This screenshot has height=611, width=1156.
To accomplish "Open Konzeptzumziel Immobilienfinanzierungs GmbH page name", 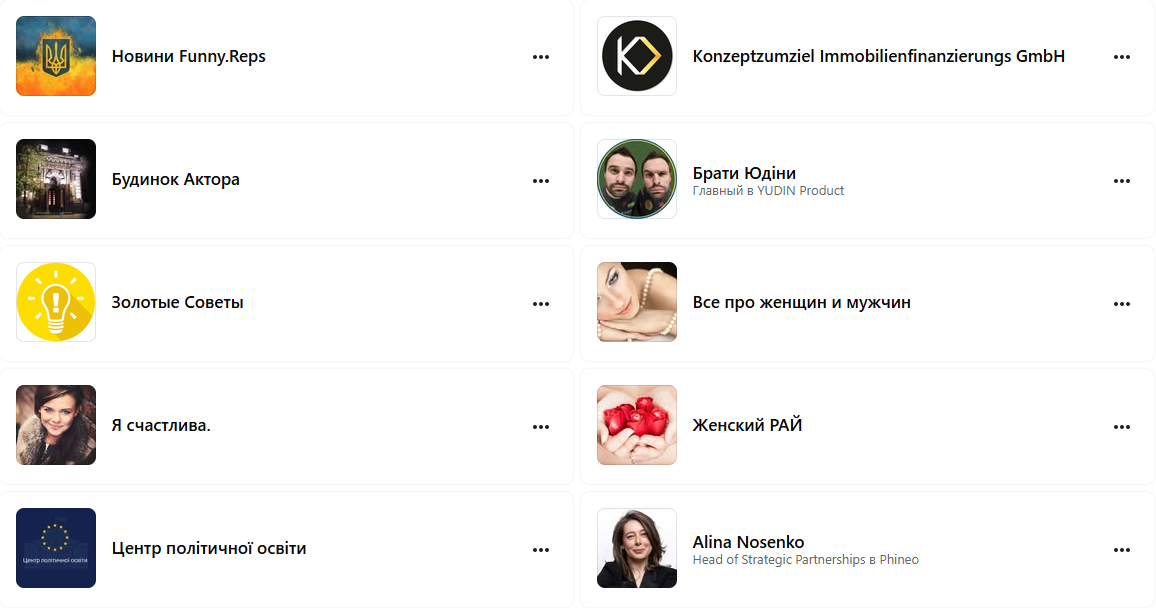I will point(878,56).
